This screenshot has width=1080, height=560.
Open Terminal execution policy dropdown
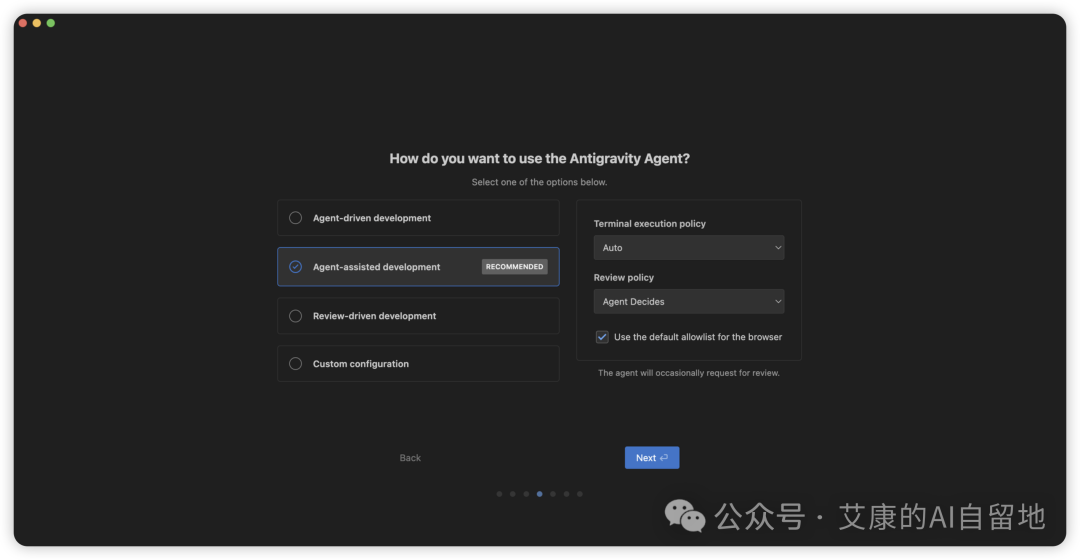tap(689, 247)
